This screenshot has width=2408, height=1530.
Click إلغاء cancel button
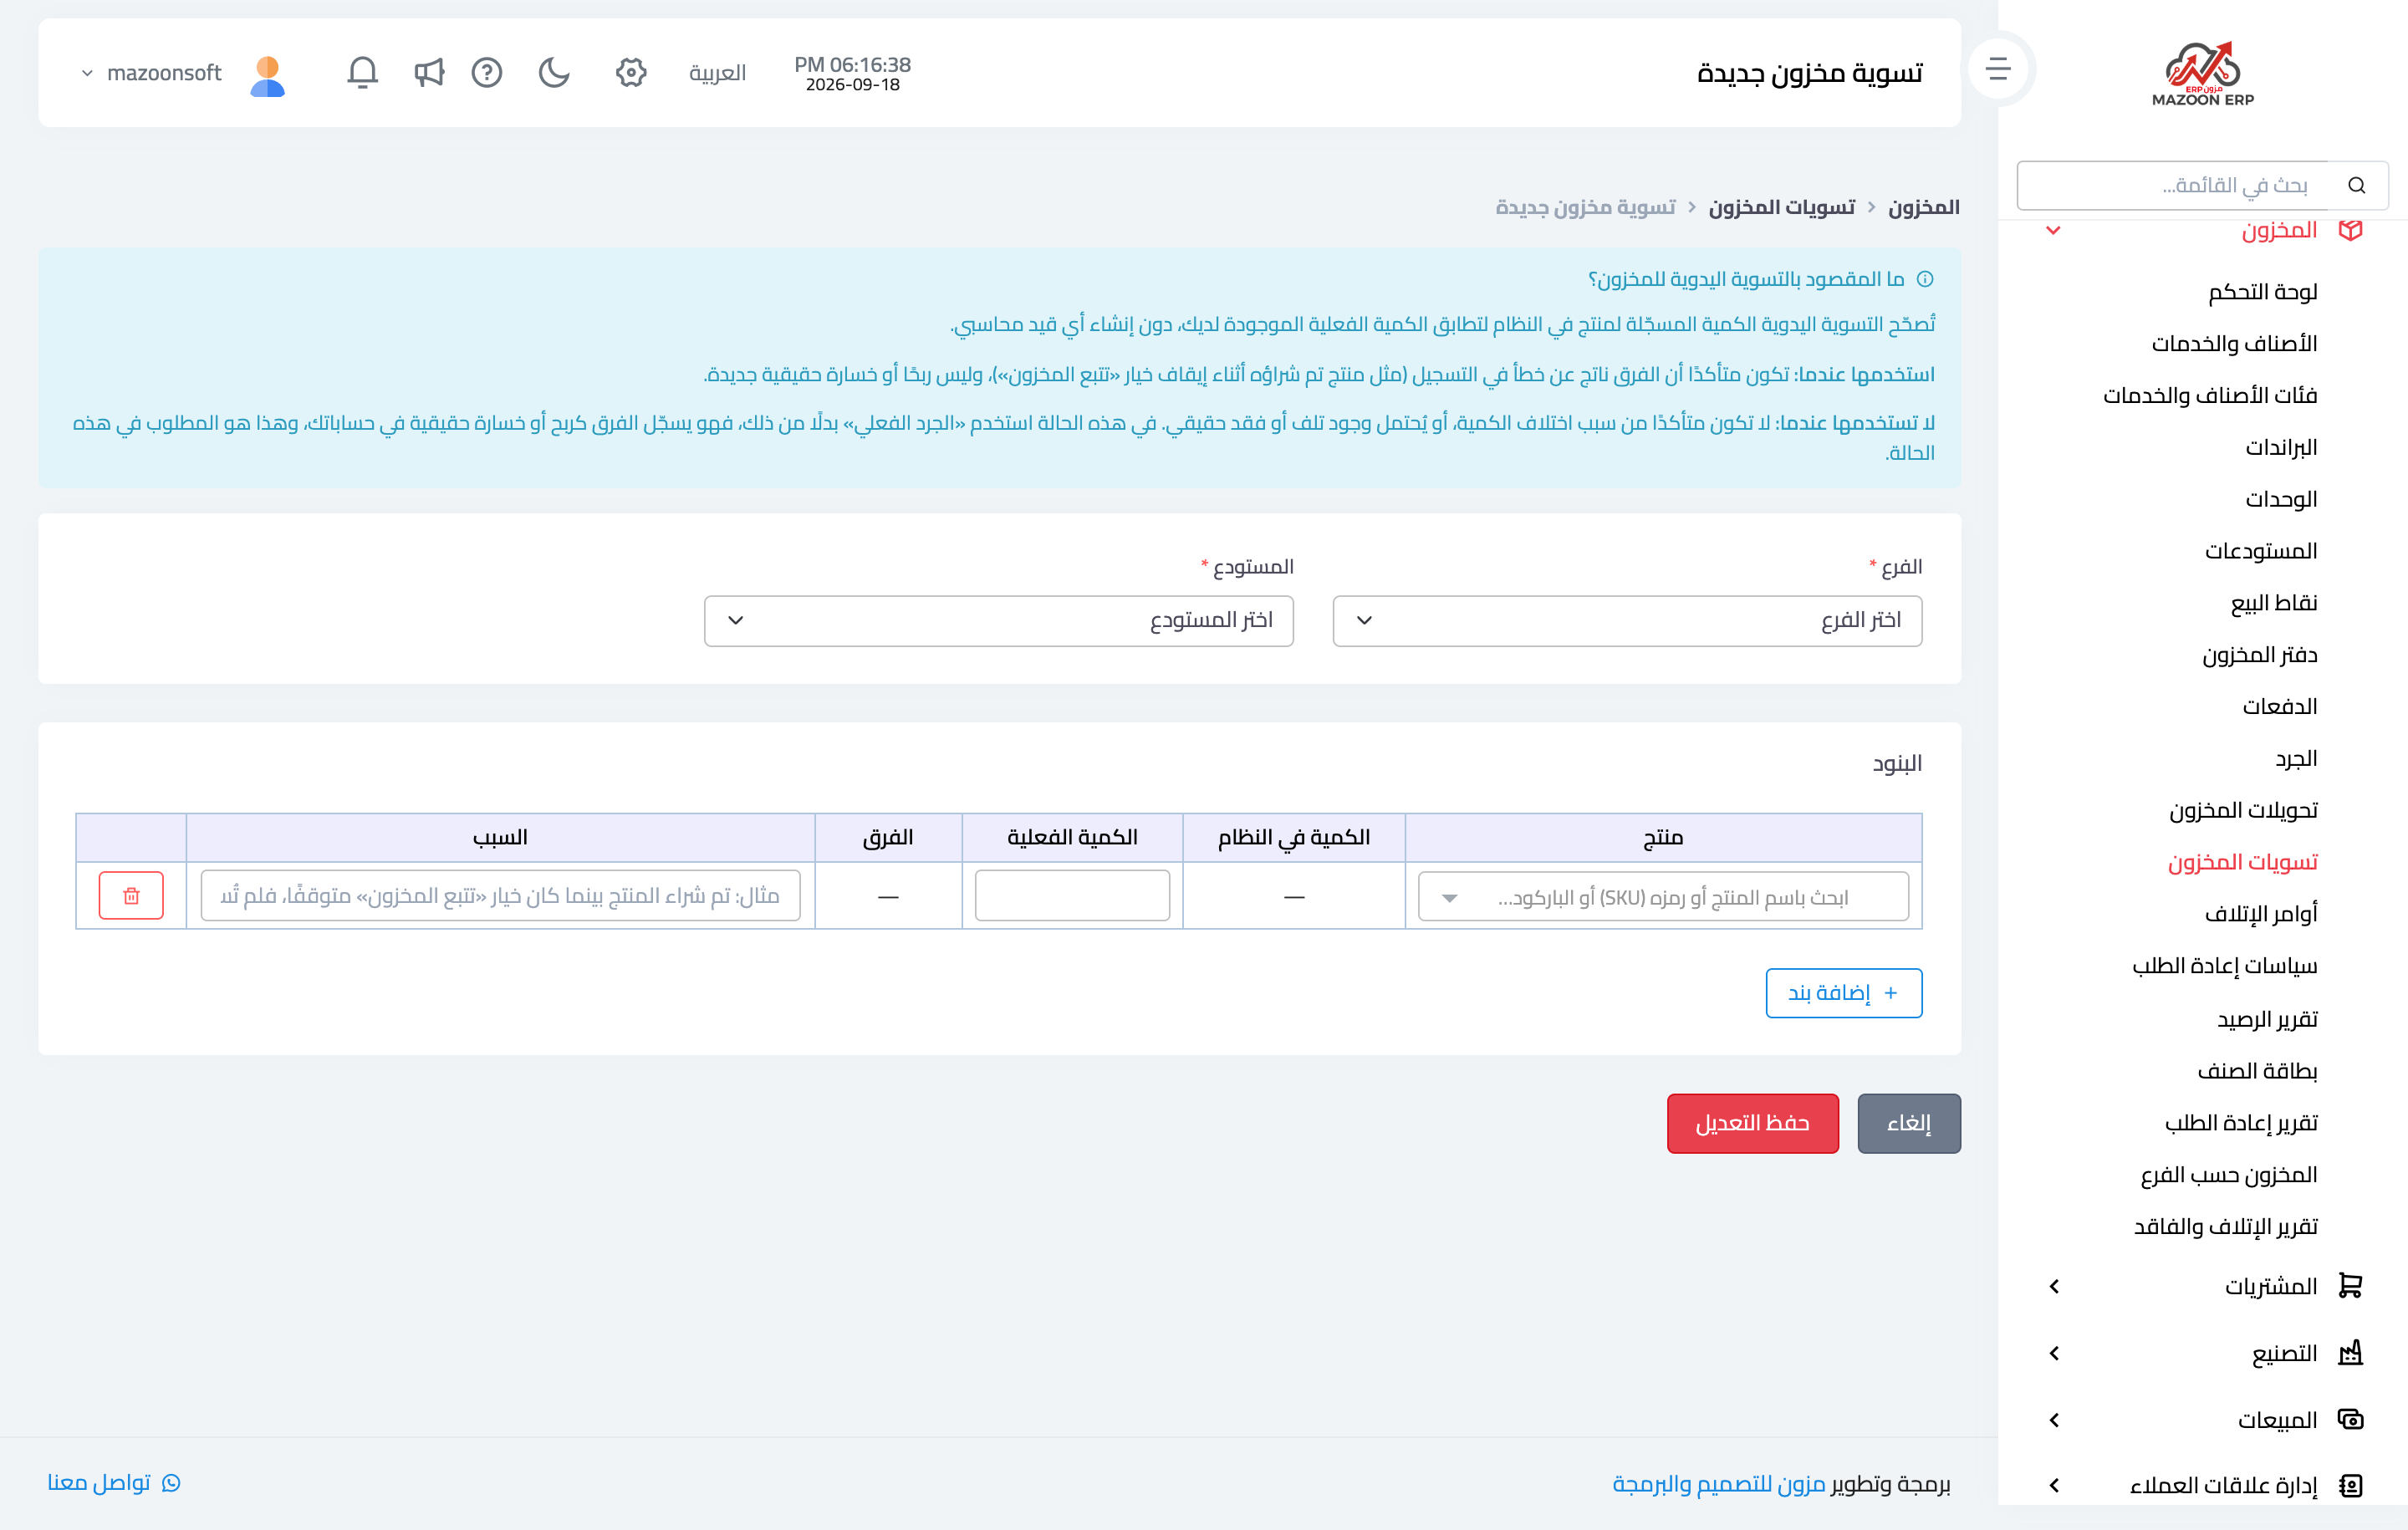pyautogui.click(x=1908, y=1123)
